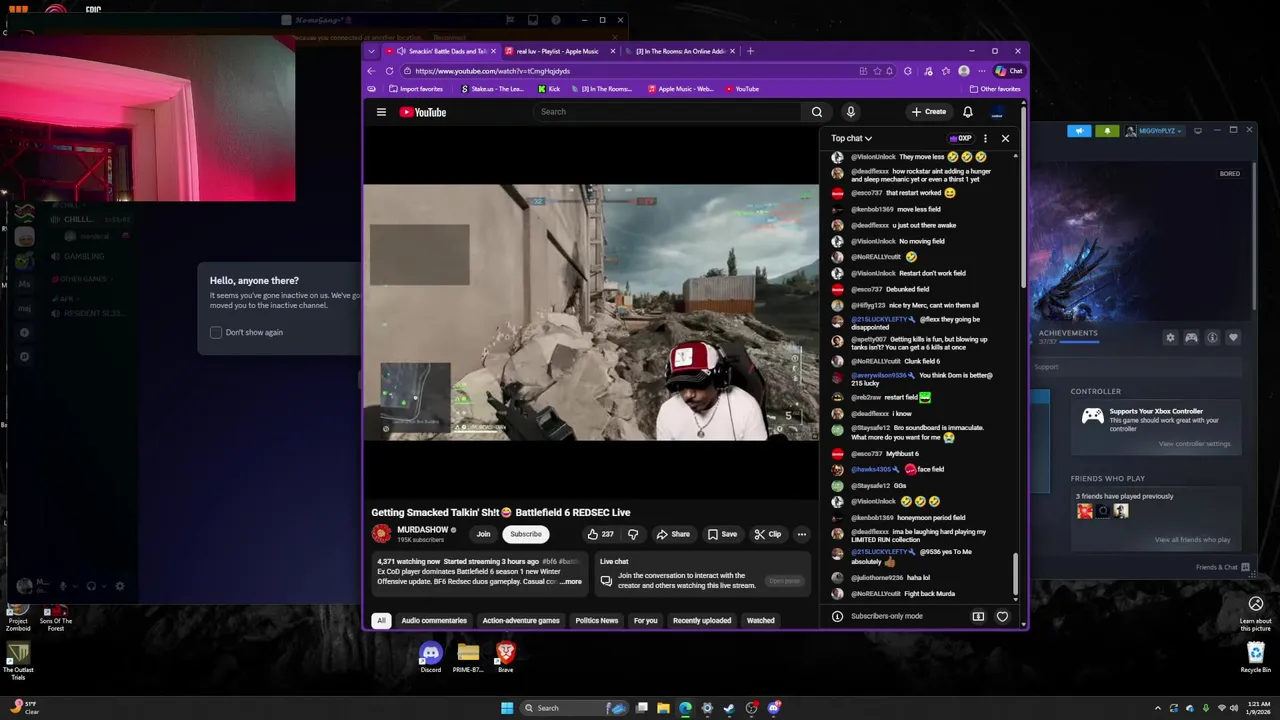Open Windows Start menu
This screenshot has height=720, width=1280.
click(507, 708)
